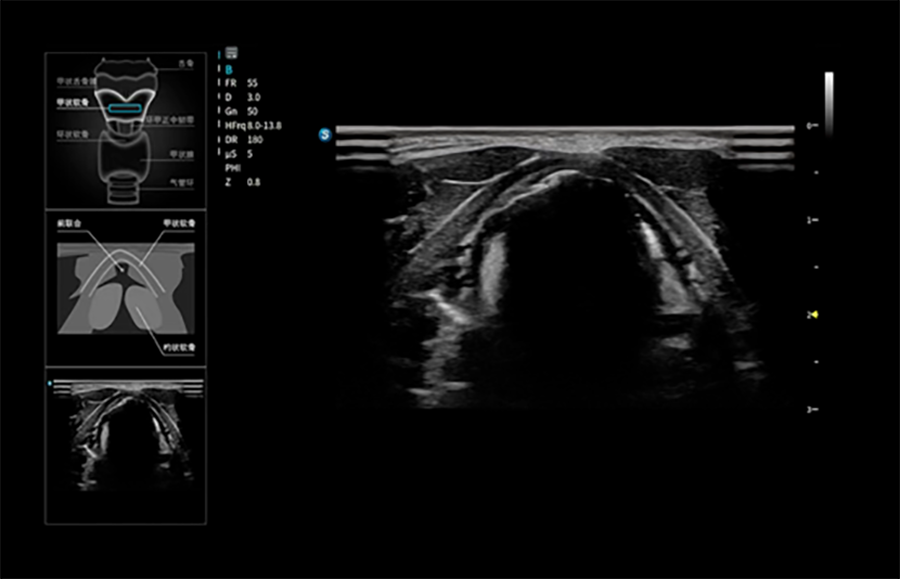Click the blue probe orientation marker
The image size is (900, 579).
point(325,133)
